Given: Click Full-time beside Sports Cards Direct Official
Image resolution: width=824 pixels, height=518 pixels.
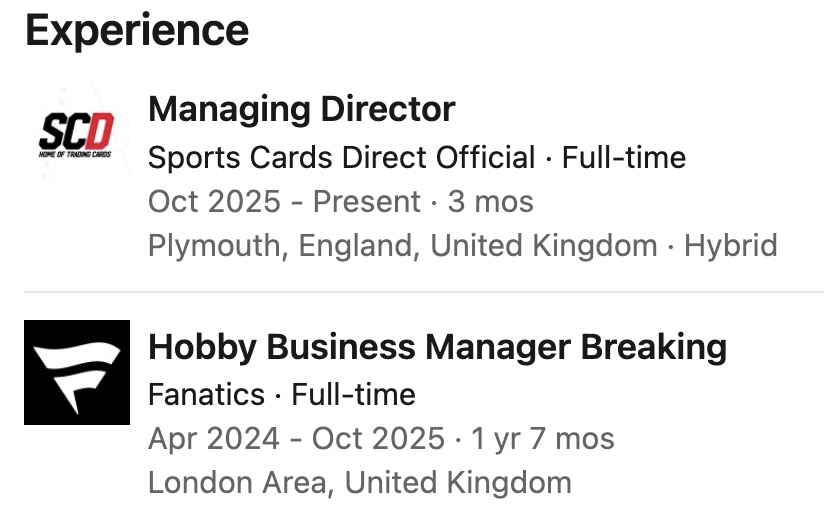Looking at the screenshot, I should coord(624,157).
